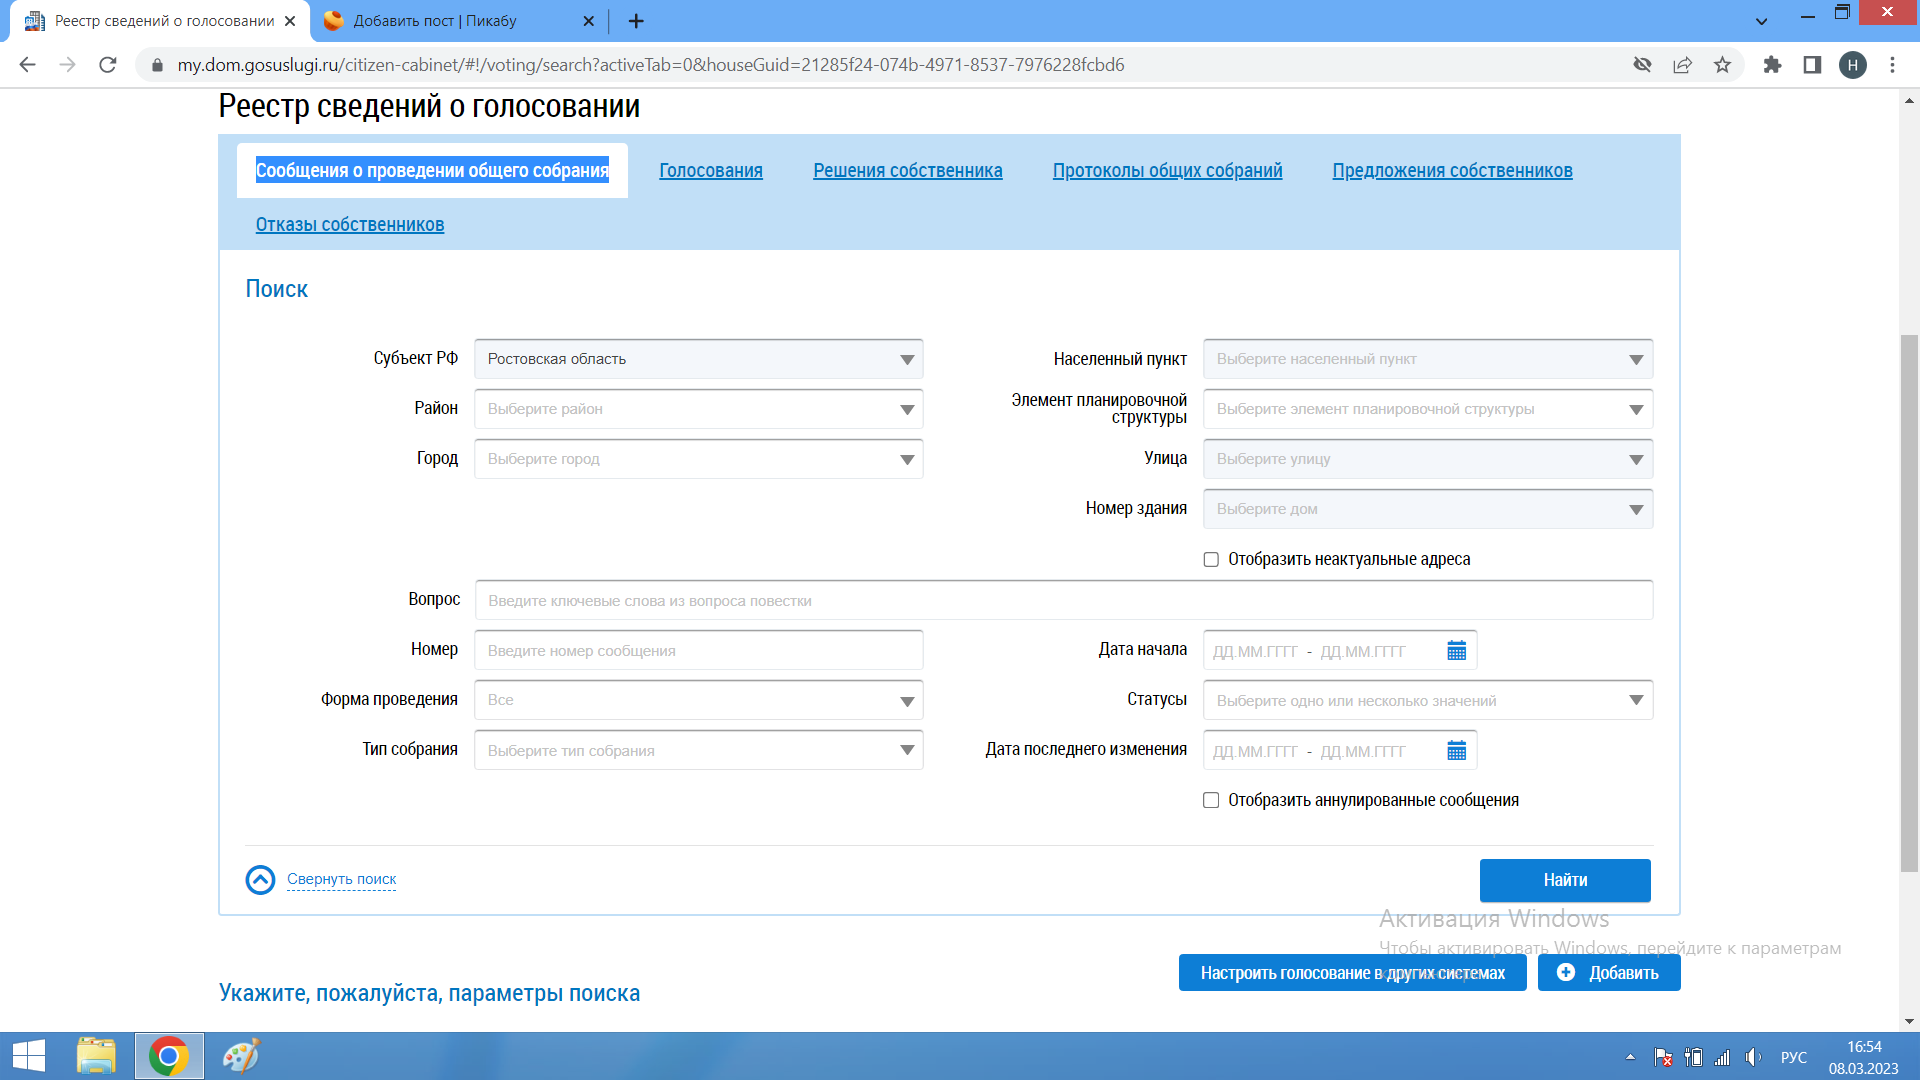The height and width of the screenshot is (1080, 1920).
Task: Open File Explorer from taskbar
Action: click(x=96, y=1056)
